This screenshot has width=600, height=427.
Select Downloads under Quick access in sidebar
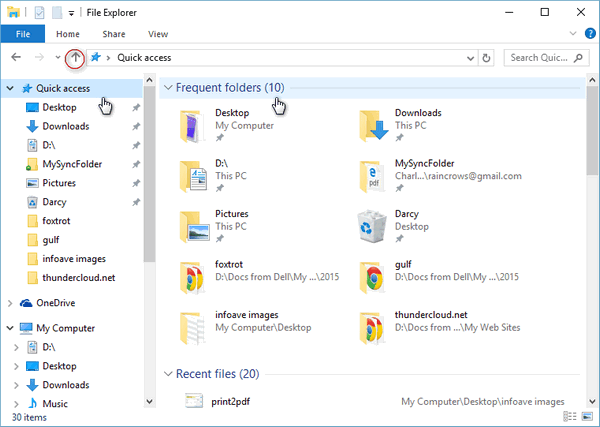(65, 126)
